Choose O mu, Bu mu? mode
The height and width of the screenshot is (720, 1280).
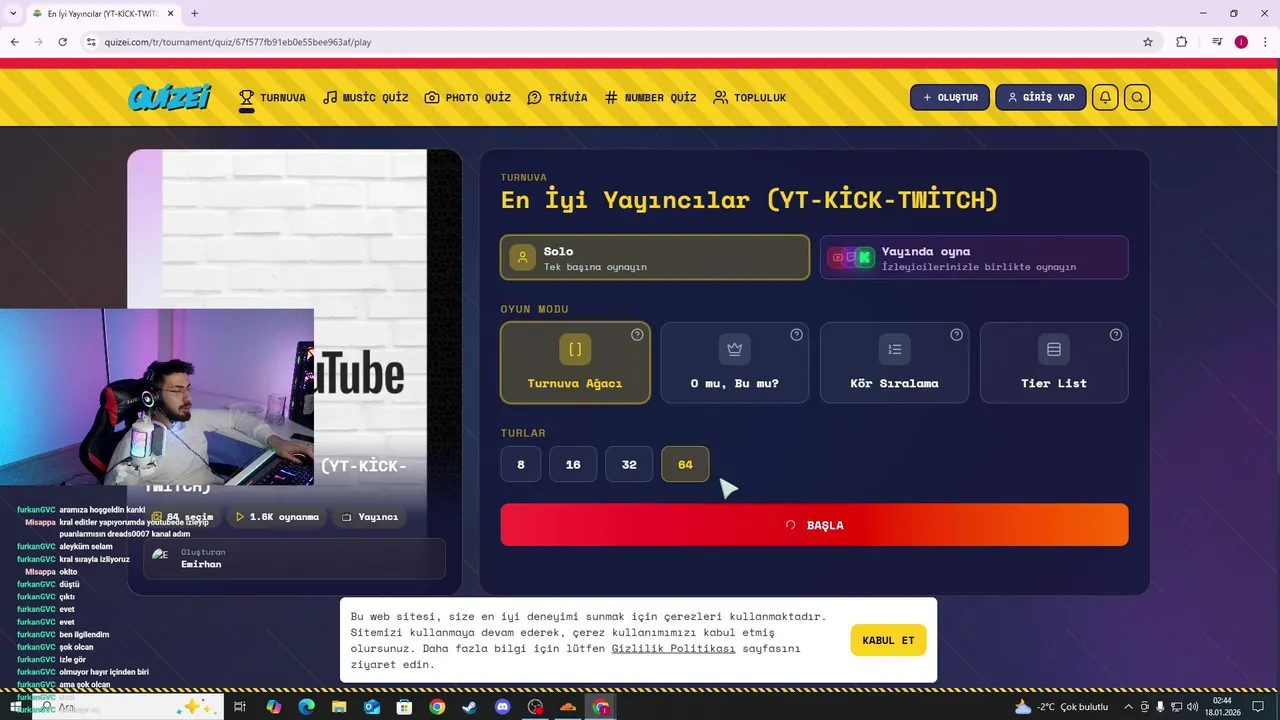735,362
